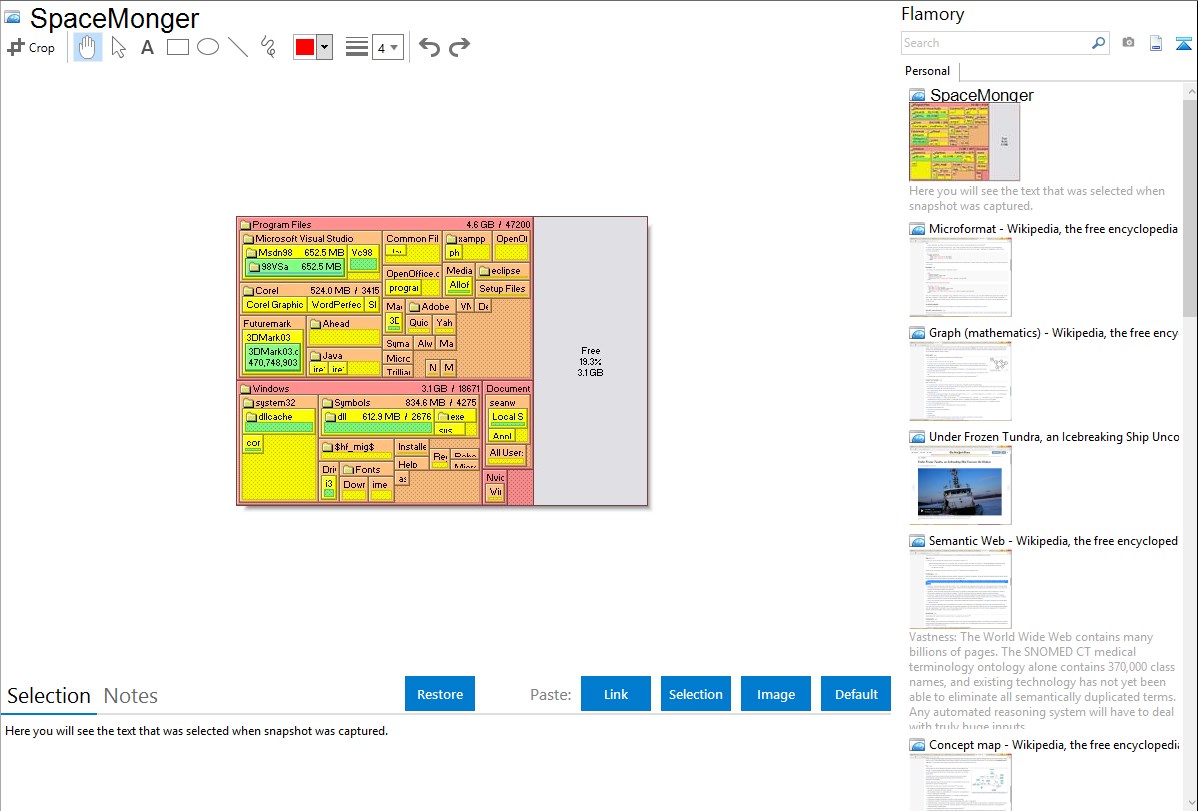1198x811 pixels.
Task: Click in the Flamory search field
Action: 995,43
